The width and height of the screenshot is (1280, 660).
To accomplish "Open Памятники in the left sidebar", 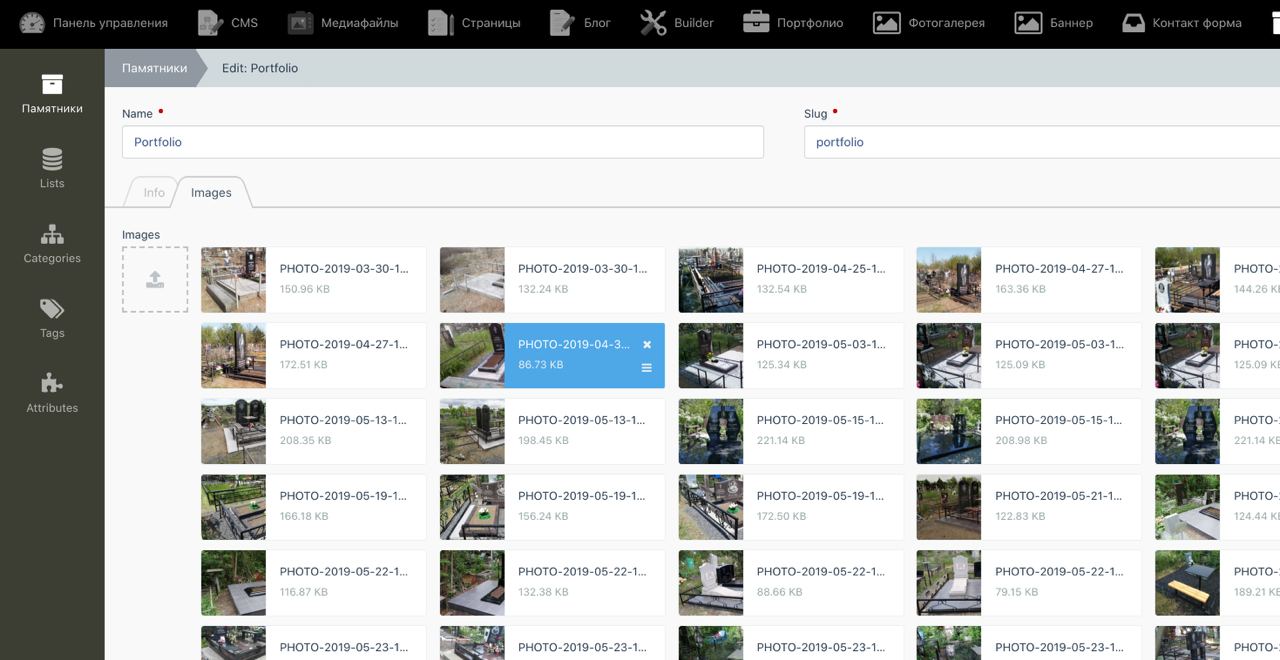I will pyautogui.click(x=52, y=93).
